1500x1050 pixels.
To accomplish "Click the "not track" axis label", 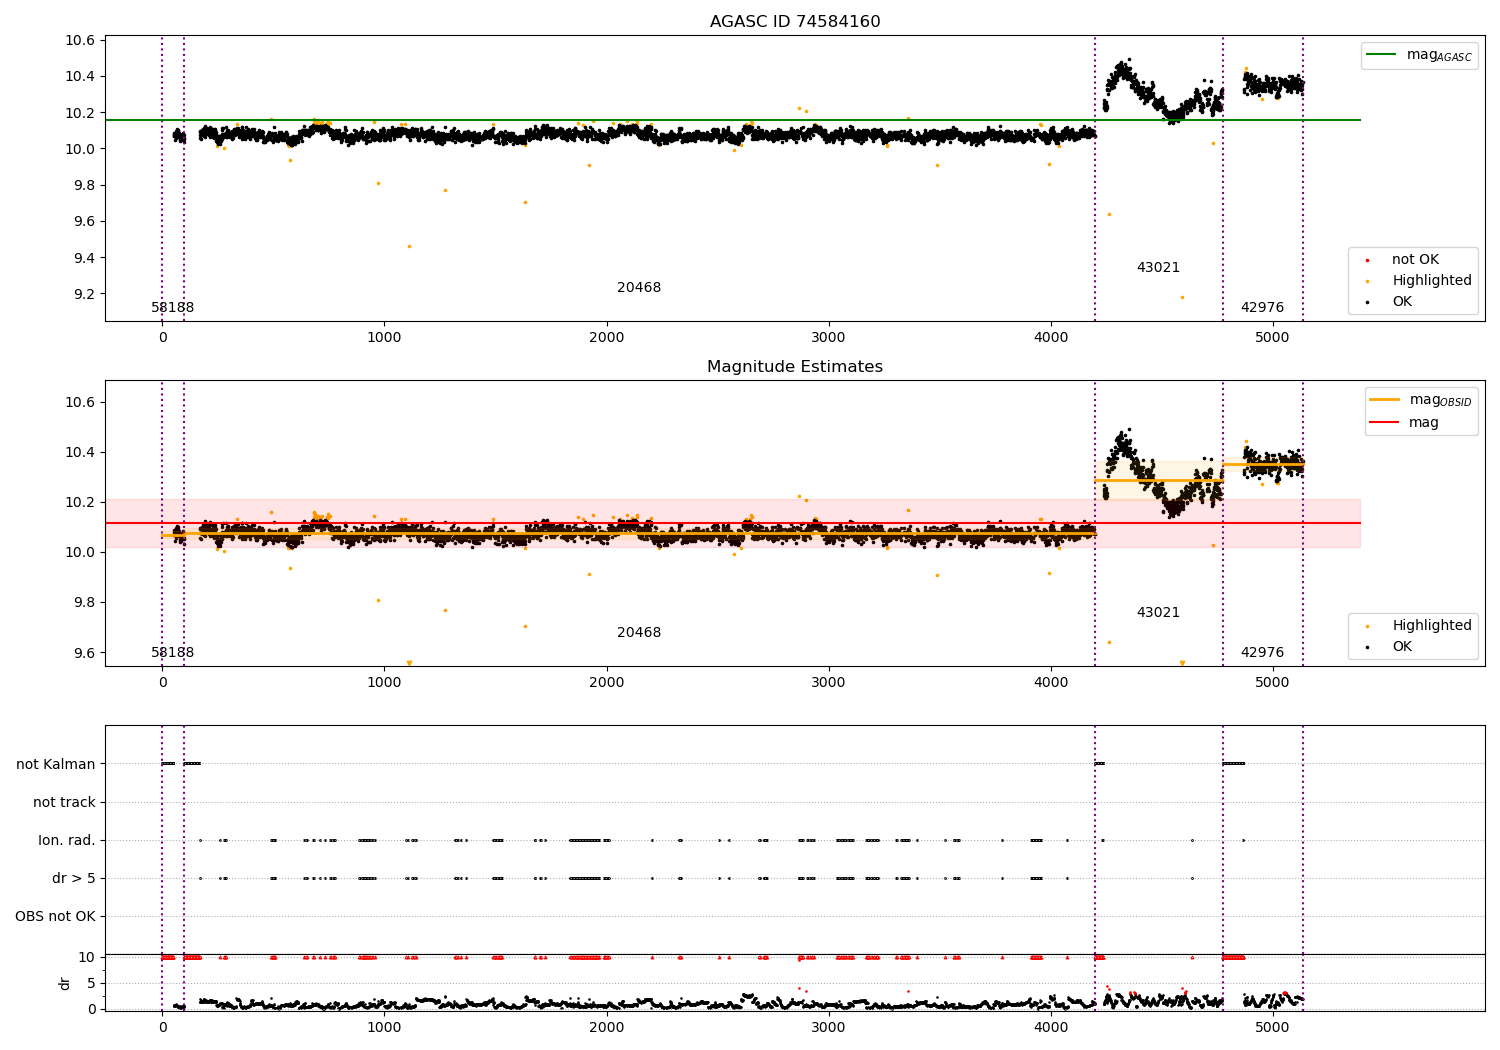I will [x=64, y=803].
